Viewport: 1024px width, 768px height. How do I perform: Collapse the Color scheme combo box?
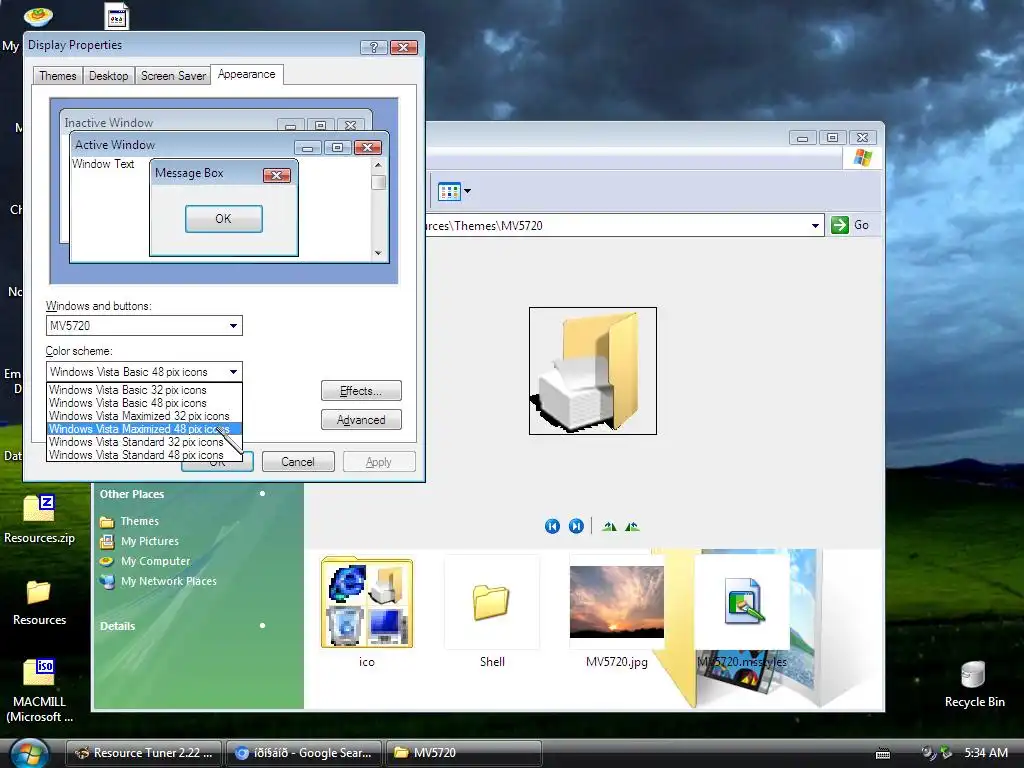(233, 372)
